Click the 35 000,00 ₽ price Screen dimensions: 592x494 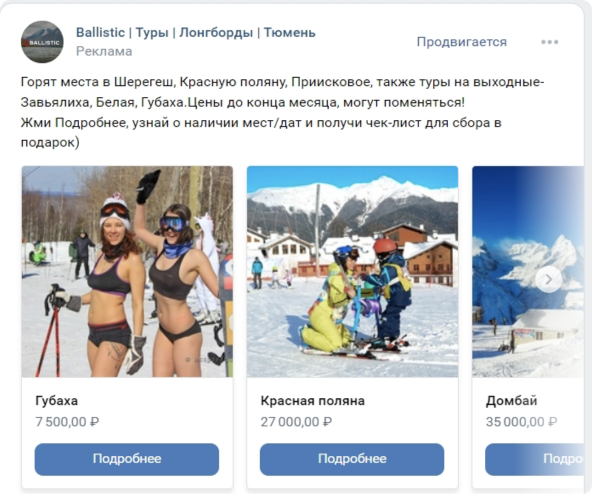(521, 422)
